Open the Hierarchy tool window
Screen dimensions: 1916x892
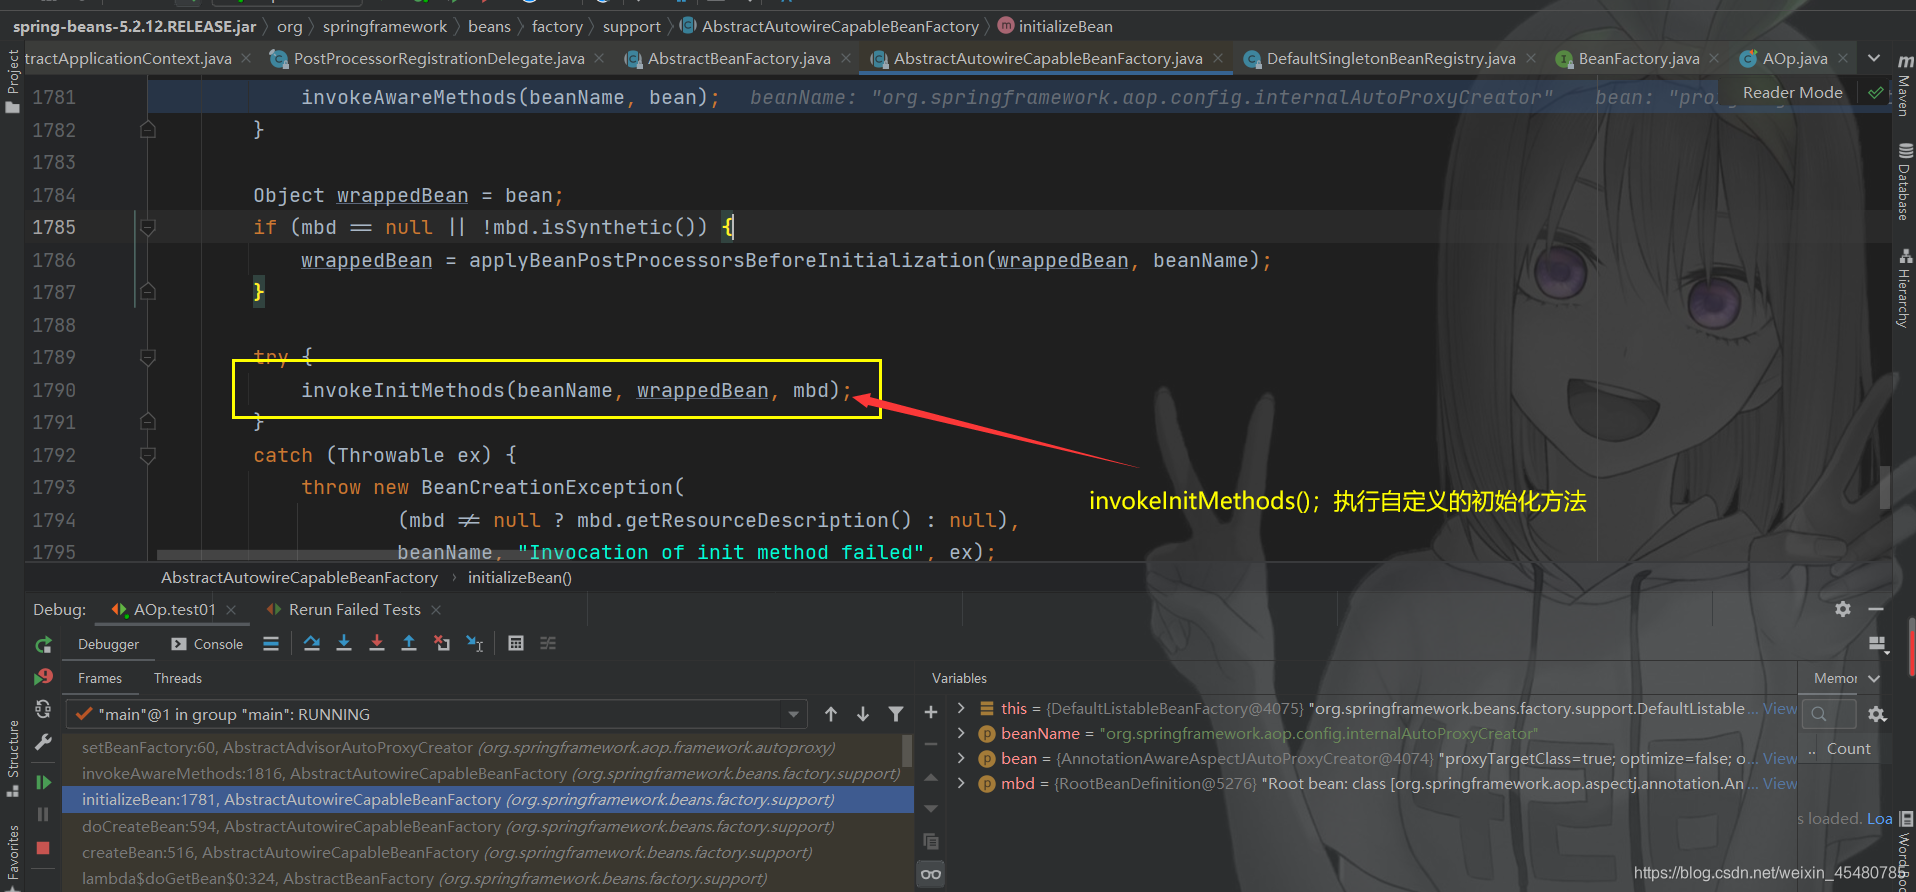pyautogui.click(x=1905, y=288)
